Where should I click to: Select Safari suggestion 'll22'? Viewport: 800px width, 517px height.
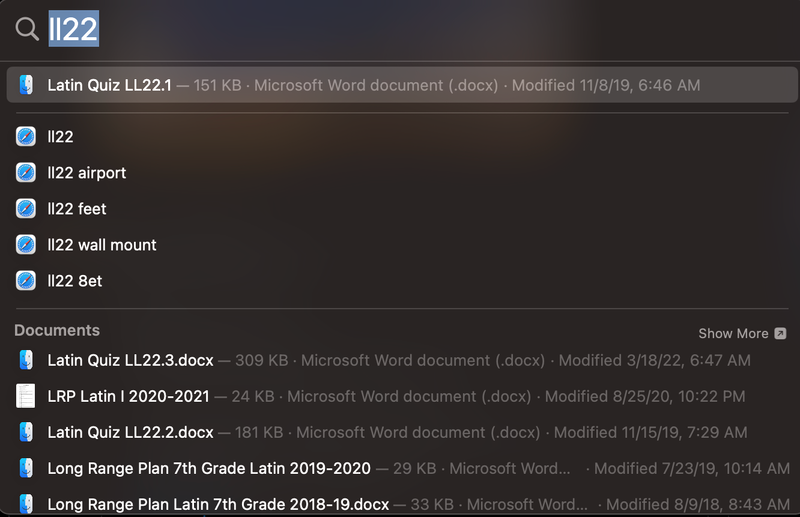402,137
